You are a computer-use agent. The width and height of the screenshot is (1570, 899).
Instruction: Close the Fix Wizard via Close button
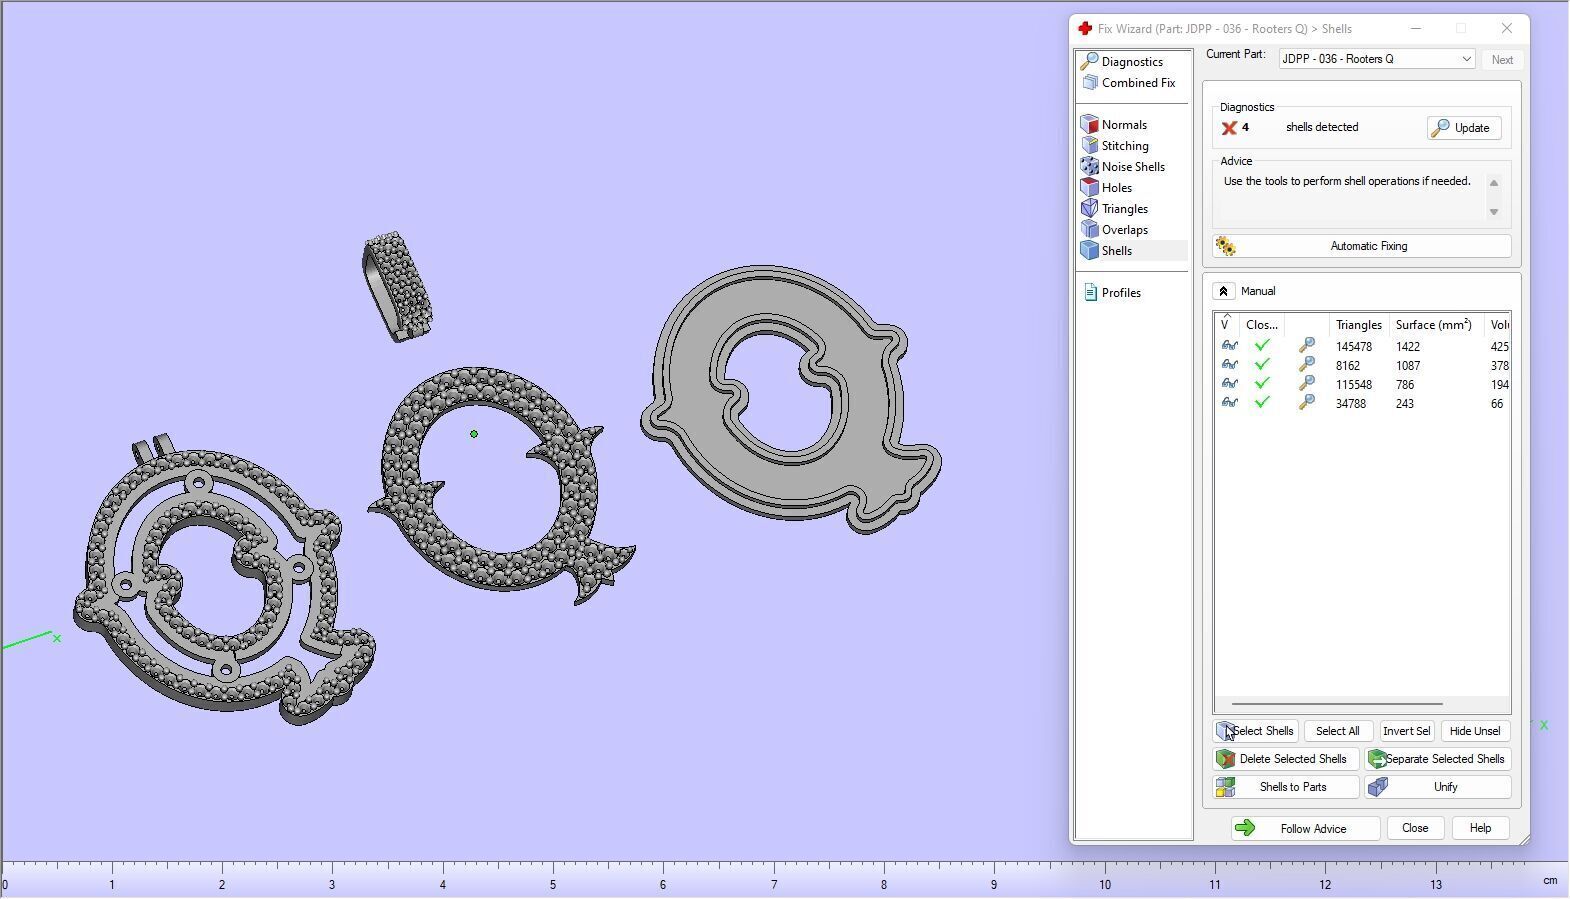[1415, 828]
